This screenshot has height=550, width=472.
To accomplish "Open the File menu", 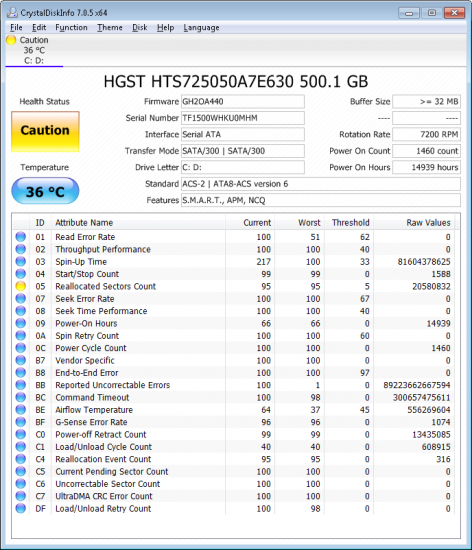I will point(16,27).
